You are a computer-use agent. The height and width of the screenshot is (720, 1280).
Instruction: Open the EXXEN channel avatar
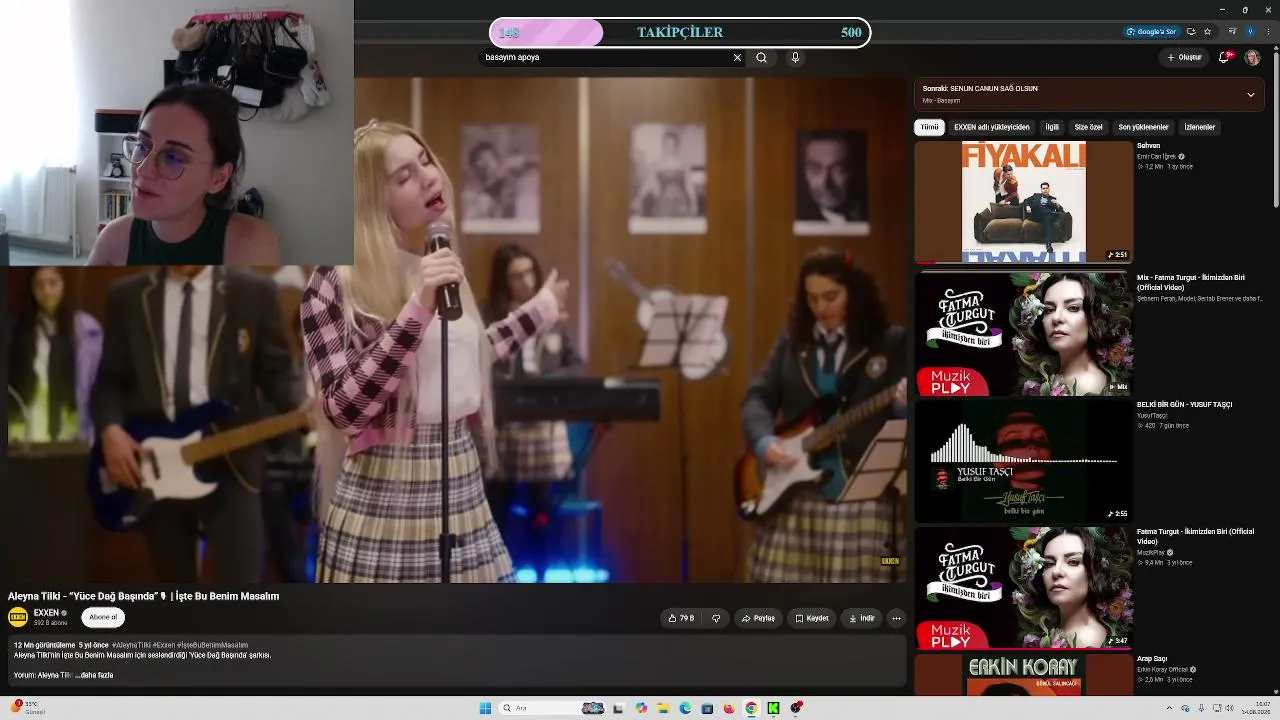(x=18, y=617)
